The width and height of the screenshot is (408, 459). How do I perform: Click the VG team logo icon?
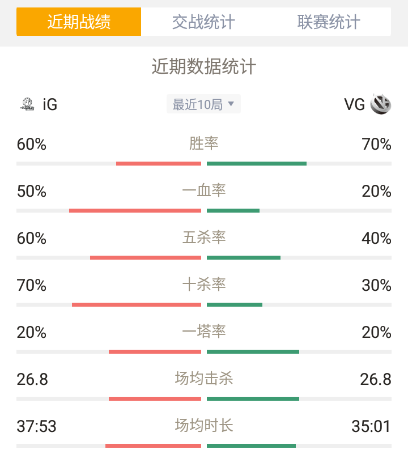point(381,104)
